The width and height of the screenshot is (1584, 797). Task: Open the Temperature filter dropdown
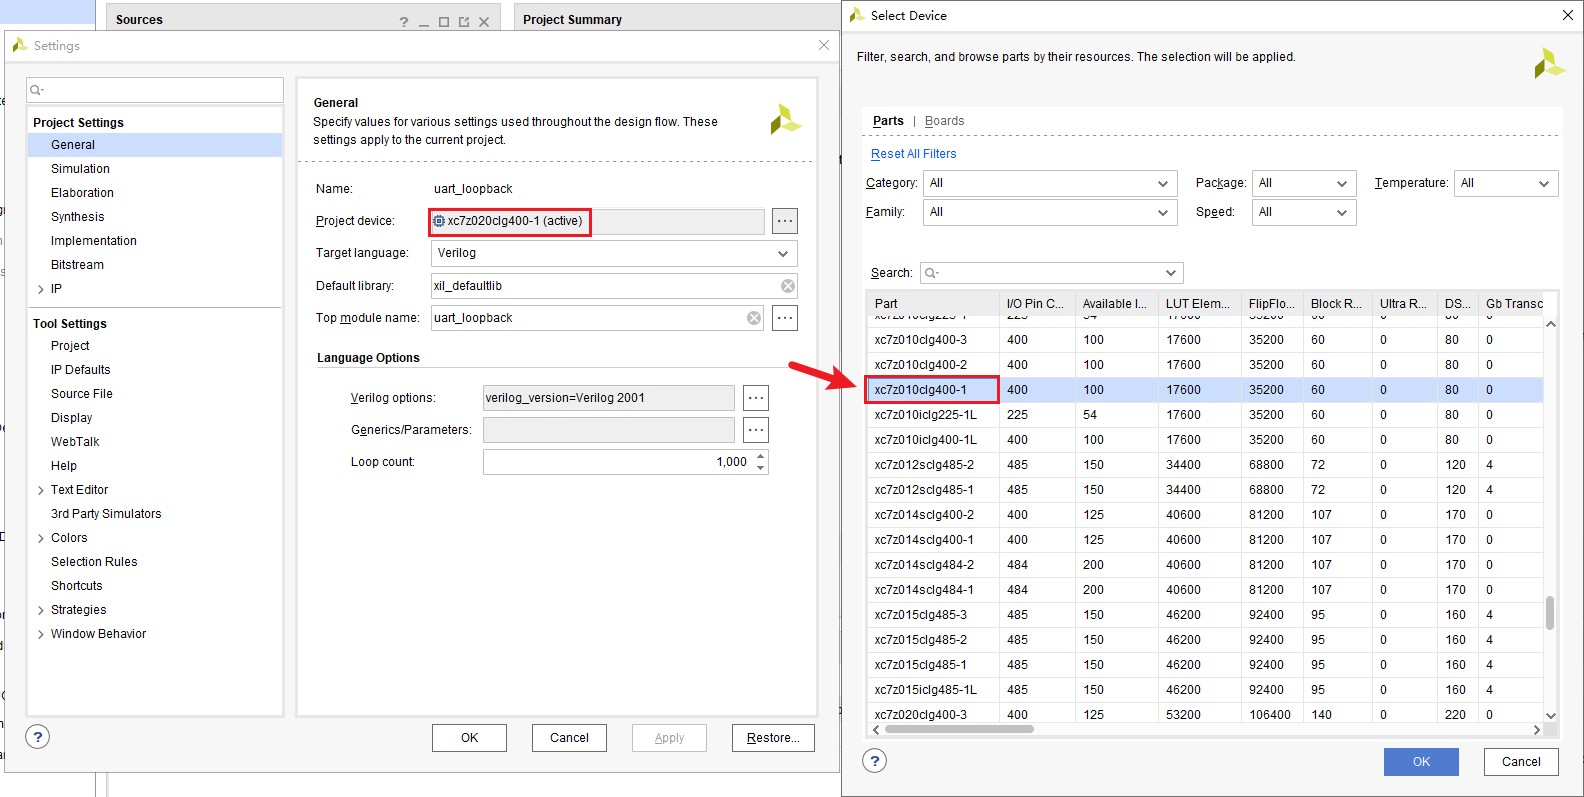[1544, 183]
